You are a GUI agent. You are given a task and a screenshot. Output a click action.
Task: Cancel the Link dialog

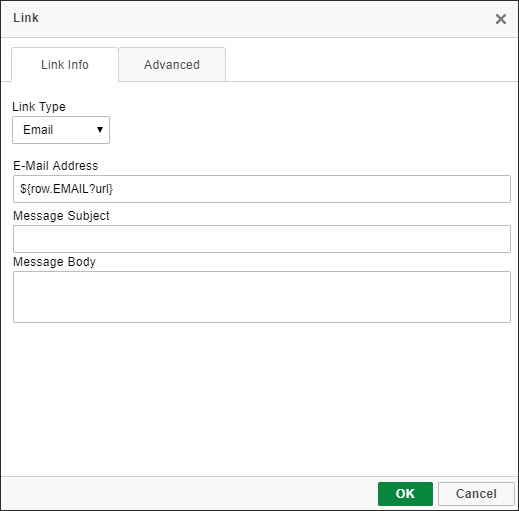476,494
